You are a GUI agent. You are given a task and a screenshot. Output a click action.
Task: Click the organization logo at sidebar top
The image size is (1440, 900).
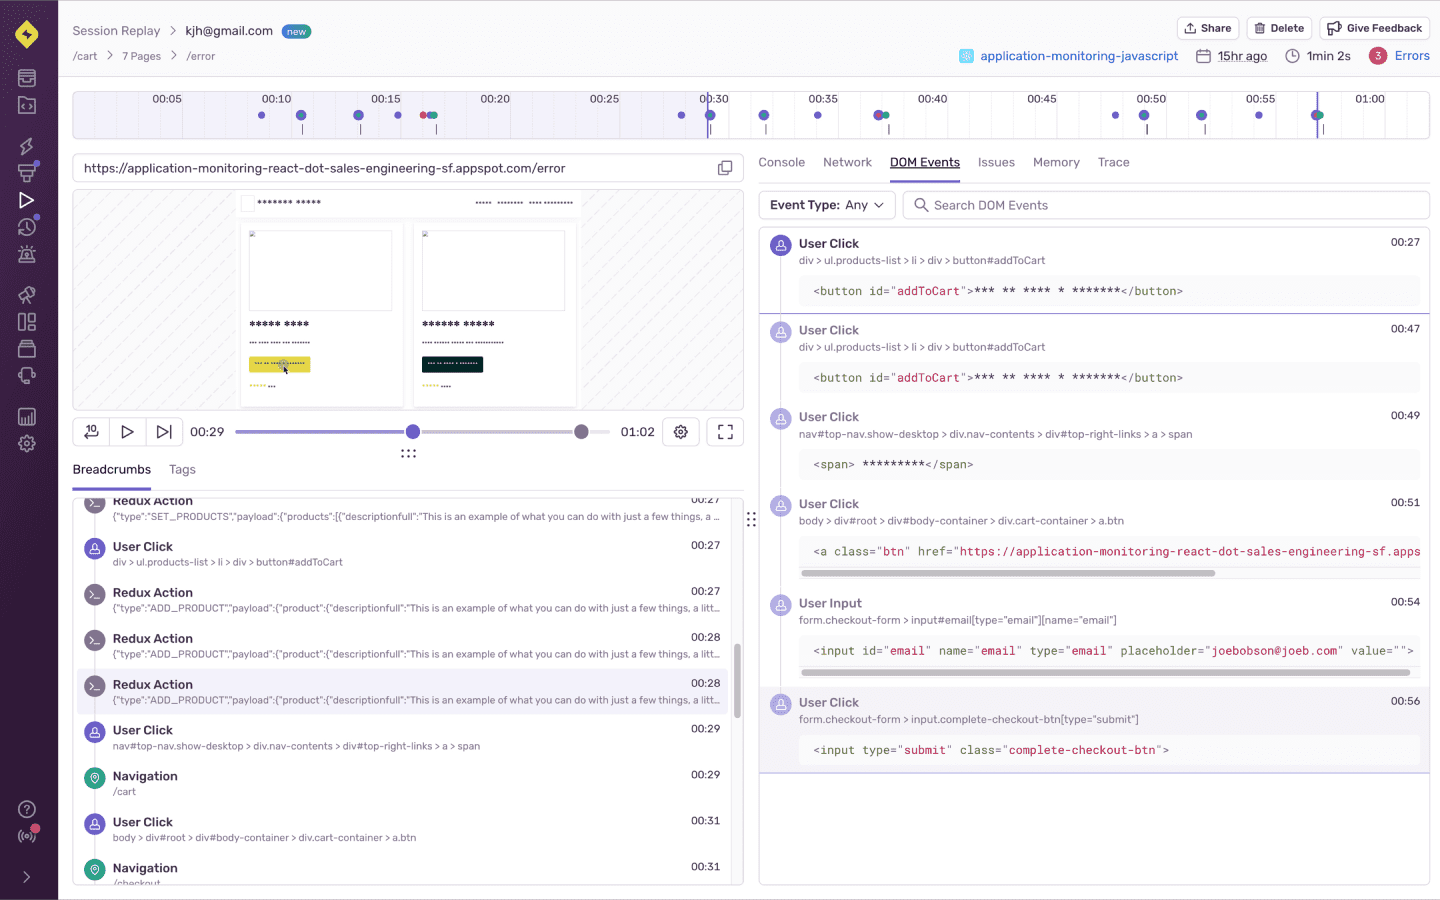27,34
